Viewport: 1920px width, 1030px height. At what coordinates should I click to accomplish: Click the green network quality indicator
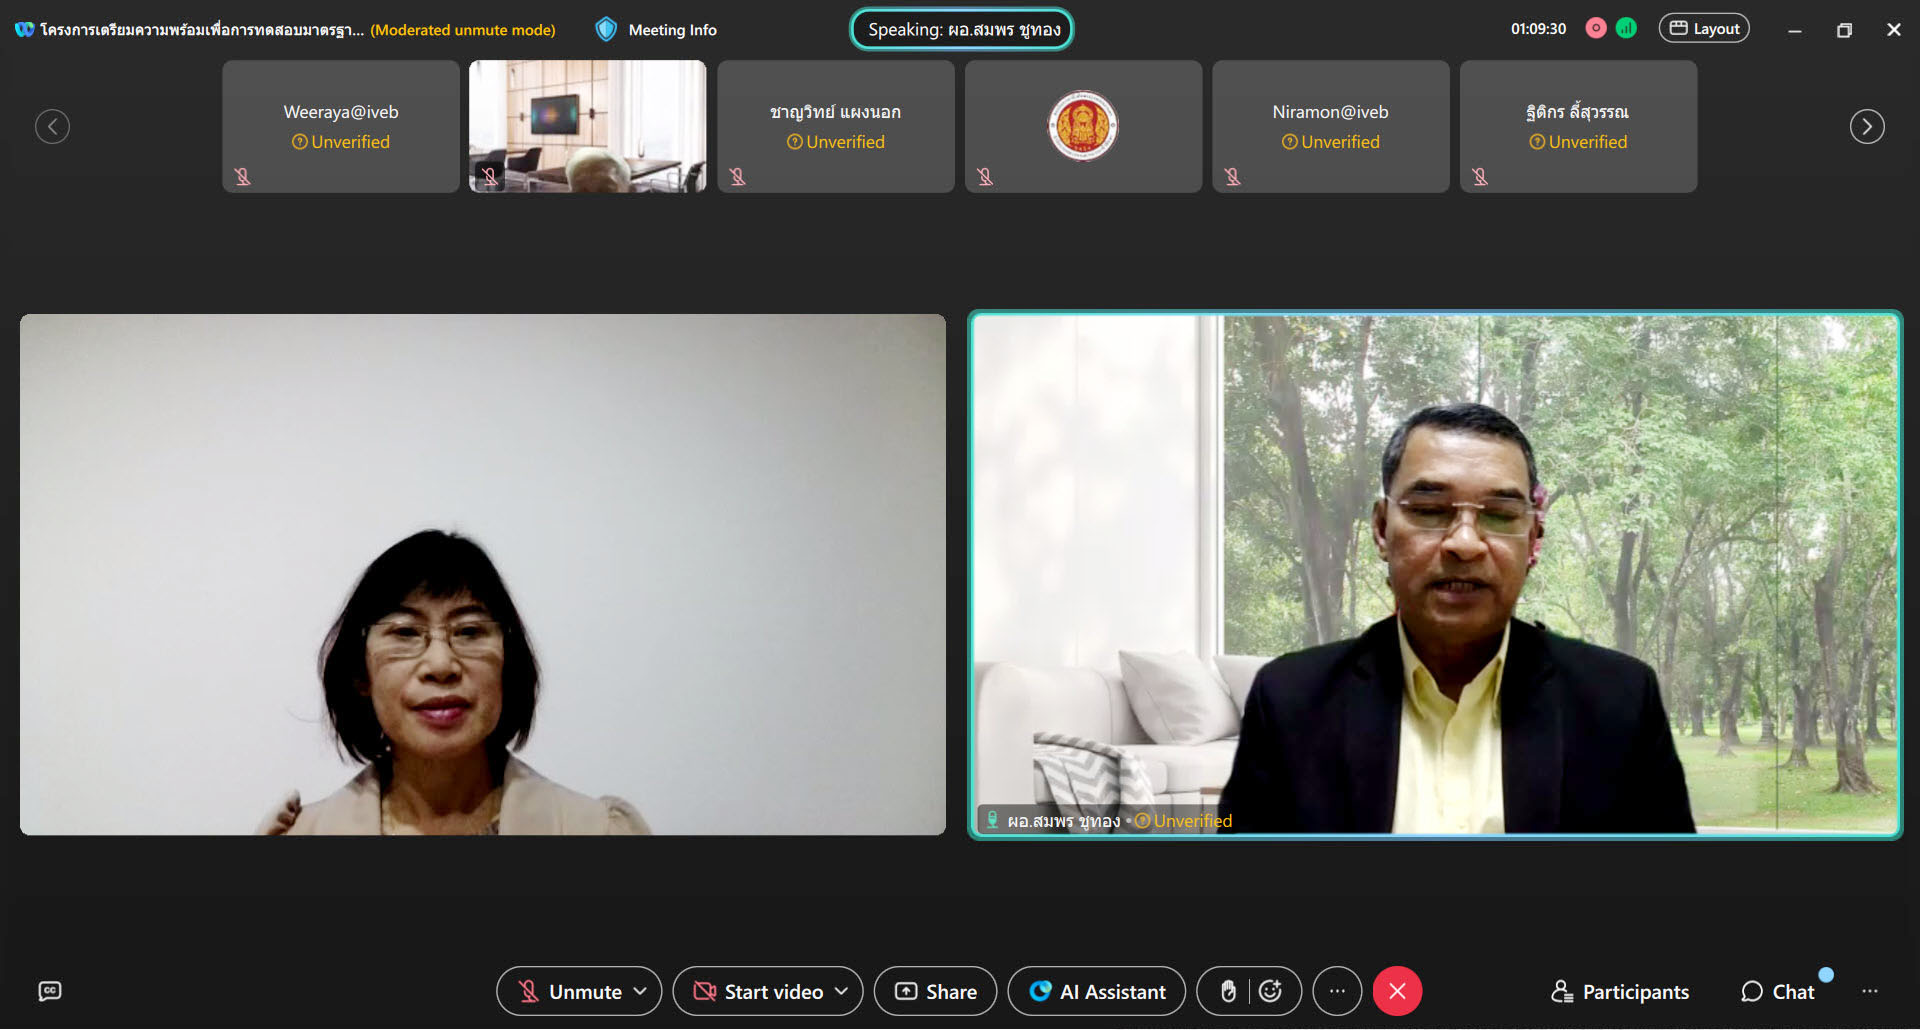[x=1627, y=28]
